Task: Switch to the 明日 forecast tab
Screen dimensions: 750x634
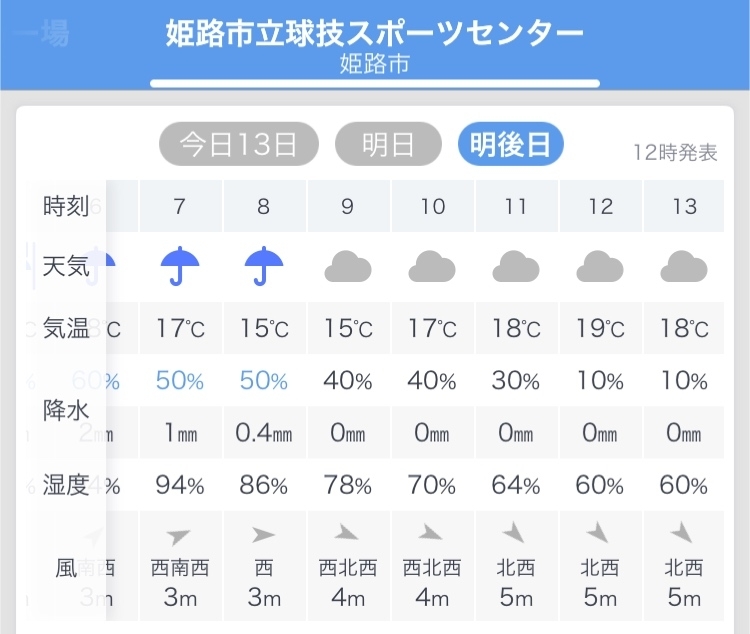Action: click(388, 144)
